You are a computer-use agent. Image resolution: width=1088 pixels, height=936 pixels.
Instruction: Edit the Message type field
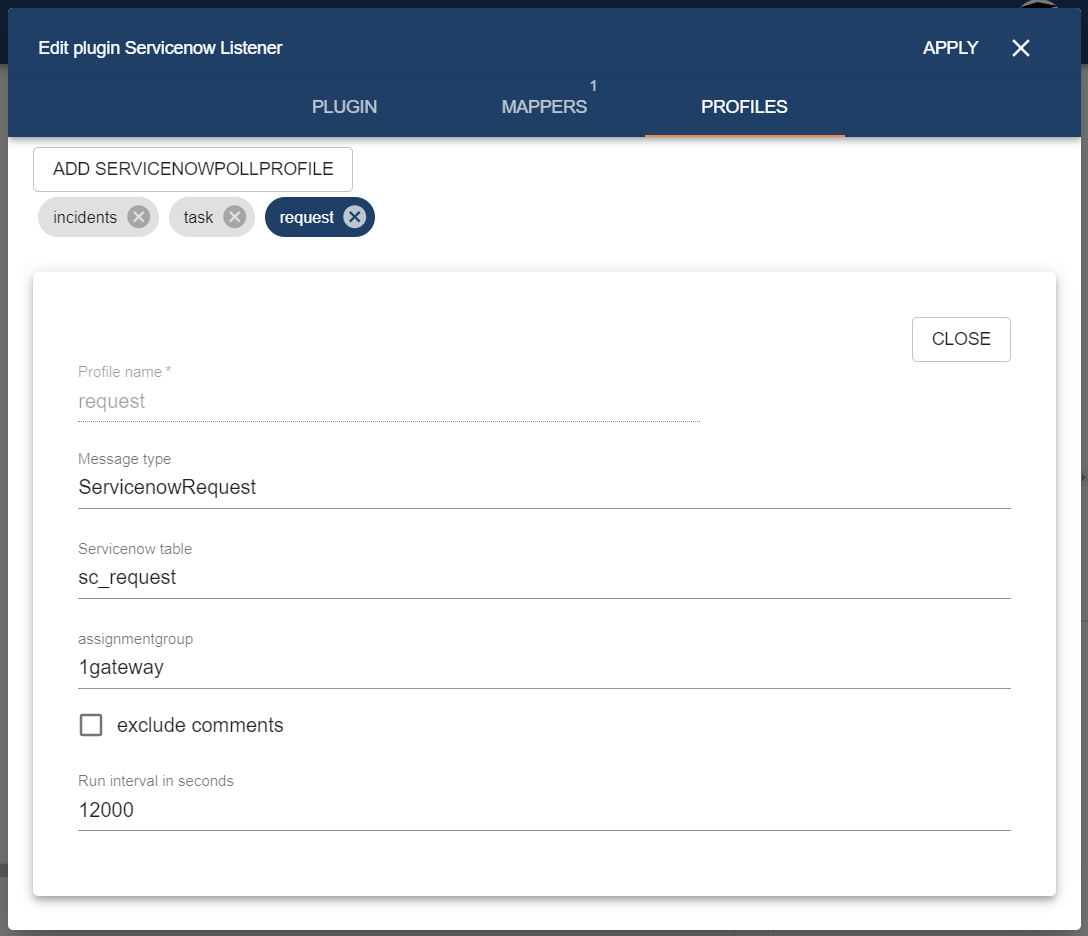pyautogui.click(x=543, y=488)
